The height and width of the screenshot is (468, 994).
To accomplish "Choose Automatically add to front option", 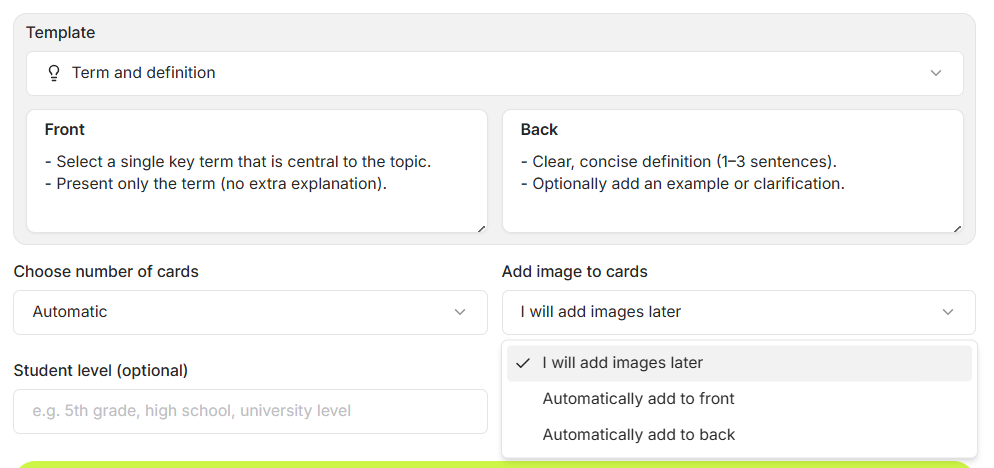I will click(x=739, y=399).
